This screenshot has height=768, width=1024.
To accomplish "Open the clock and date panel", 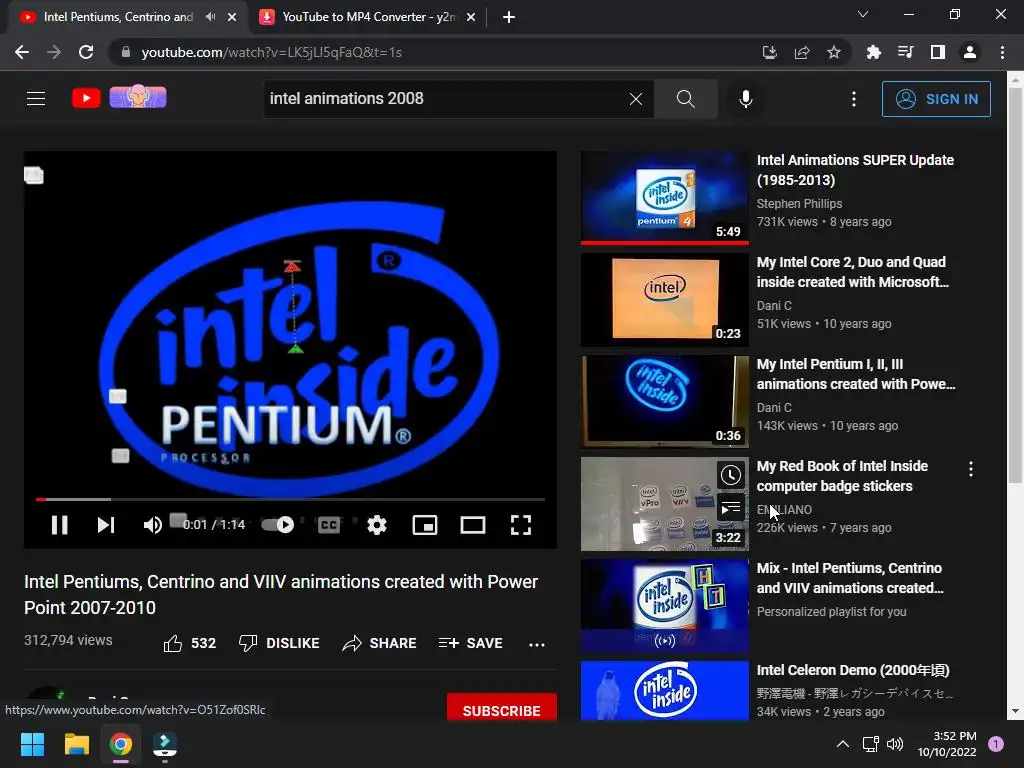I will (x=947, y=744).
